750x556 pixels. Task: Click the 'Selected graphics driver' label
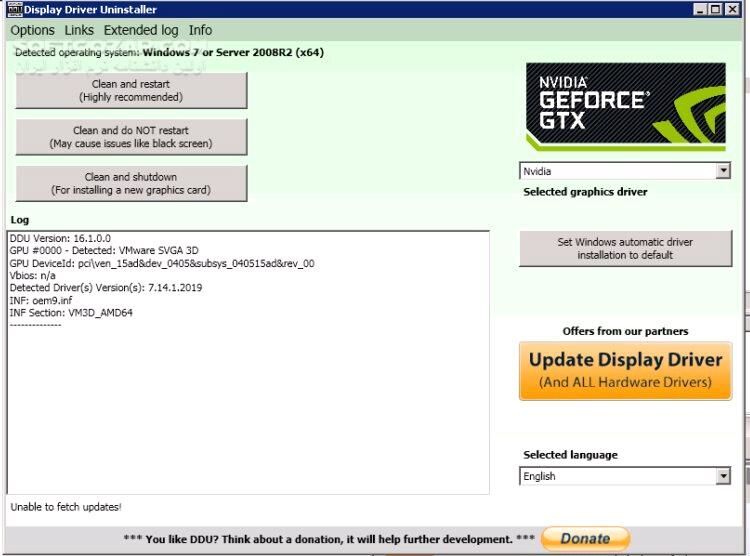coord(585,192)
